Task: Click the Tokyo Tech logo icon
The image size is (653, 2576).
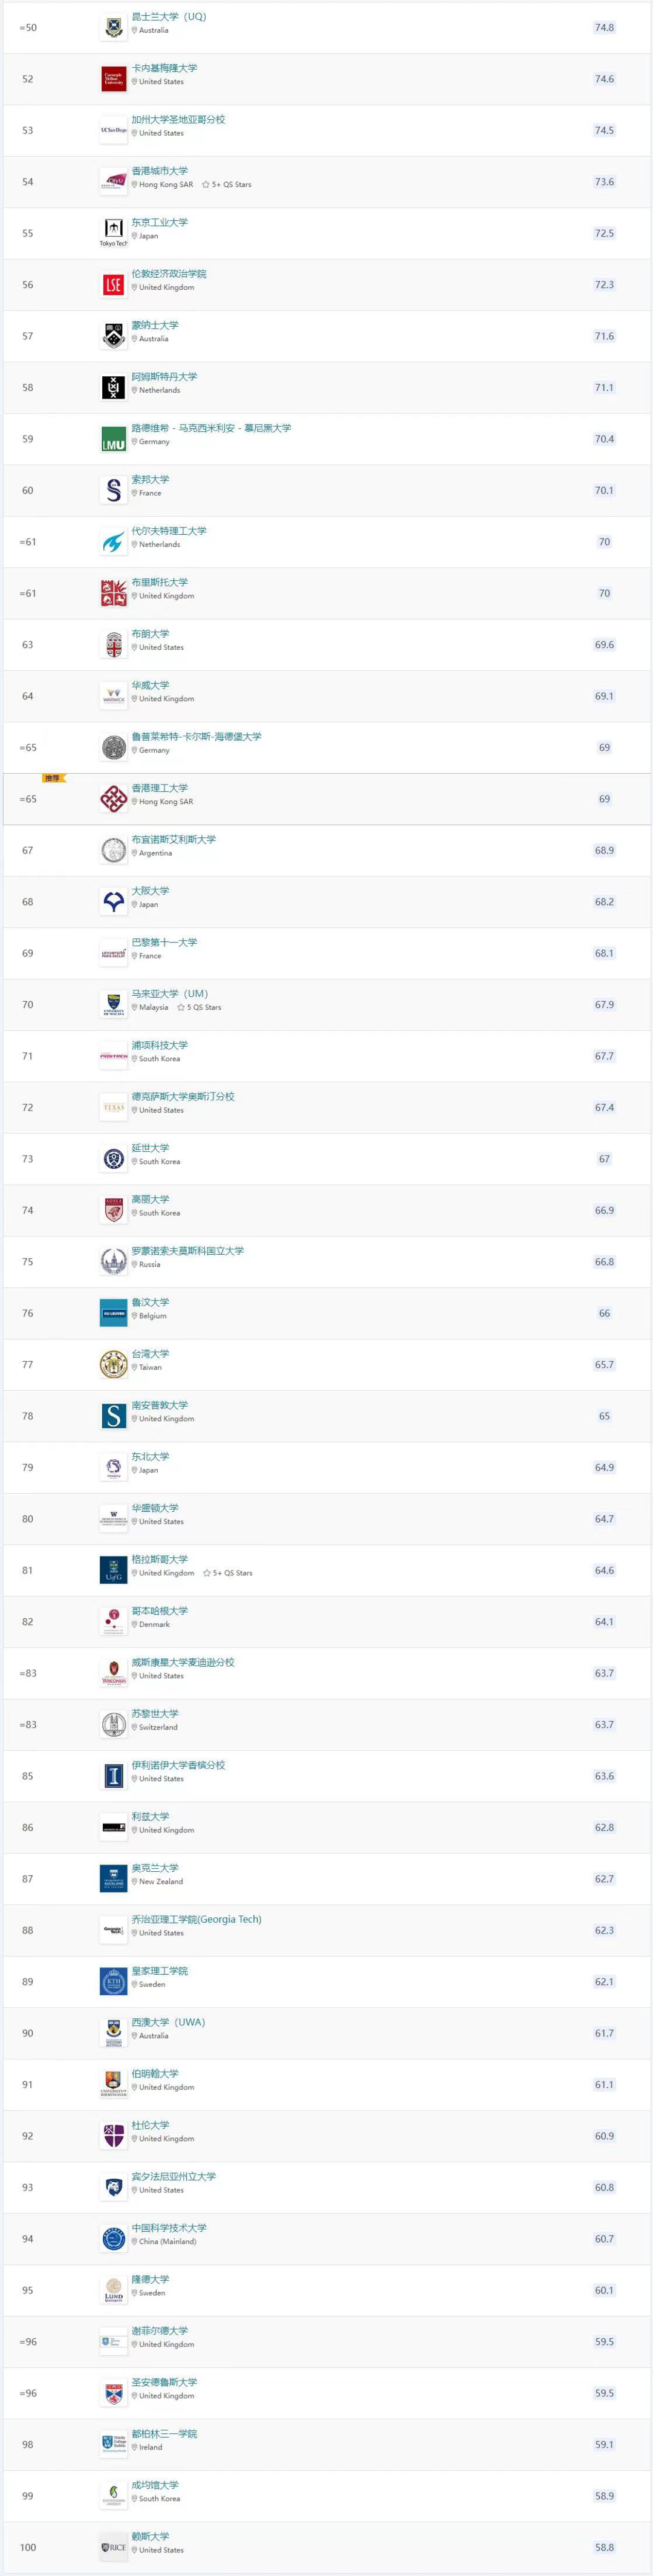Action: [113, 233]
